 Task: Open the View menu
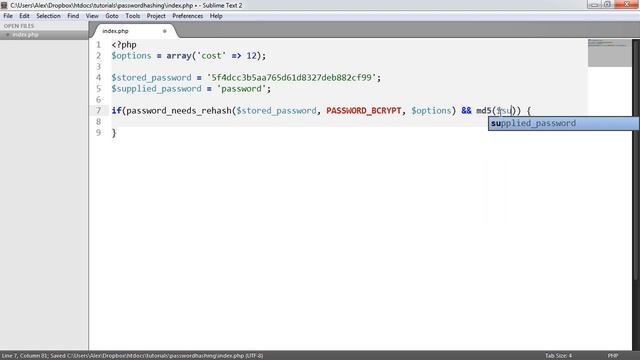92,16
